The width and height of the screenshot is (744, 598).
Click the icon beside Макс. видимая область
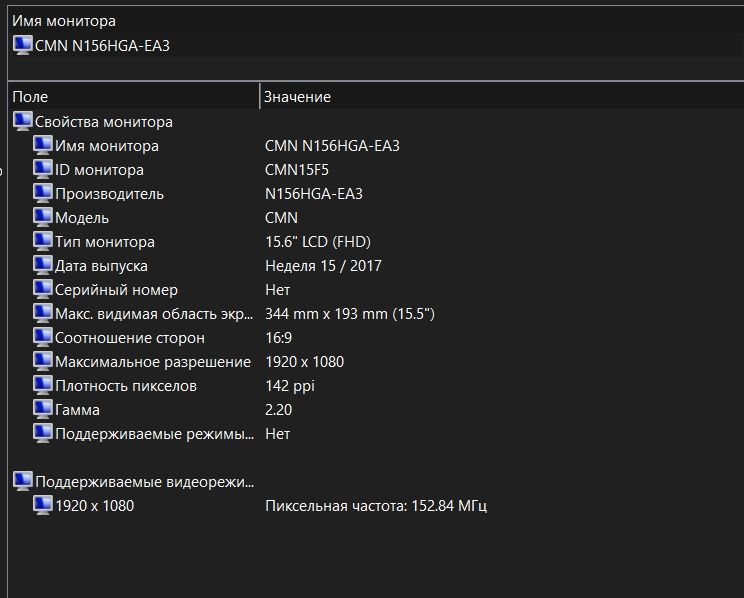42,313
